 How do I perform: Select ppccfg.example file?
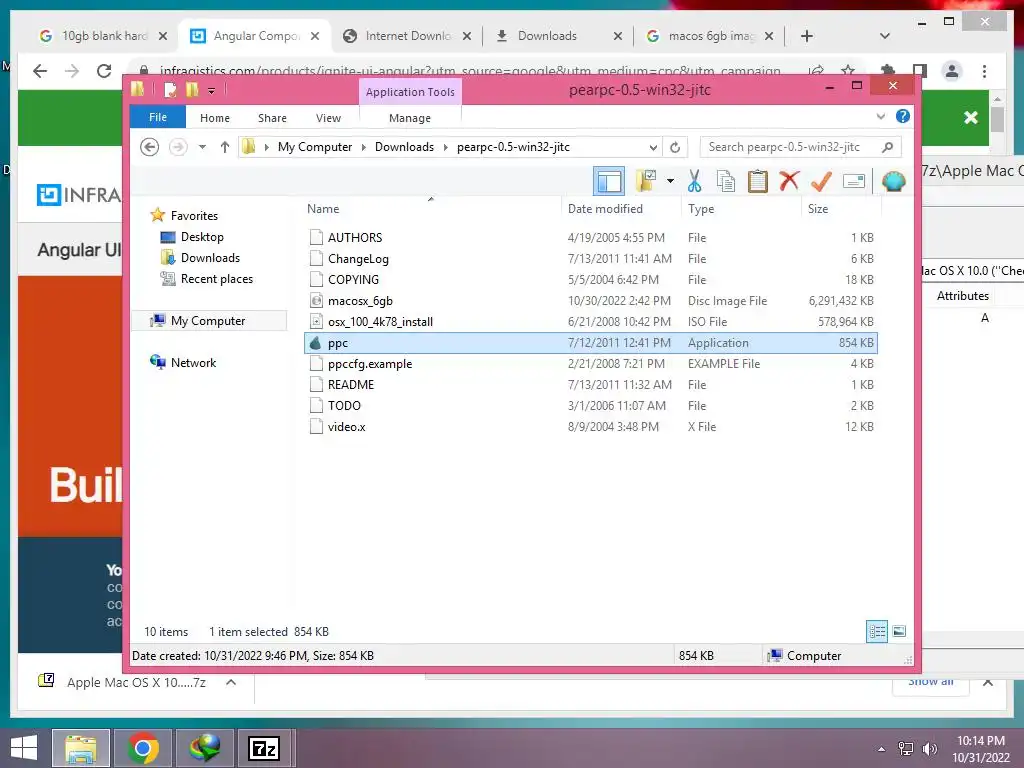(x=590, y=364)
